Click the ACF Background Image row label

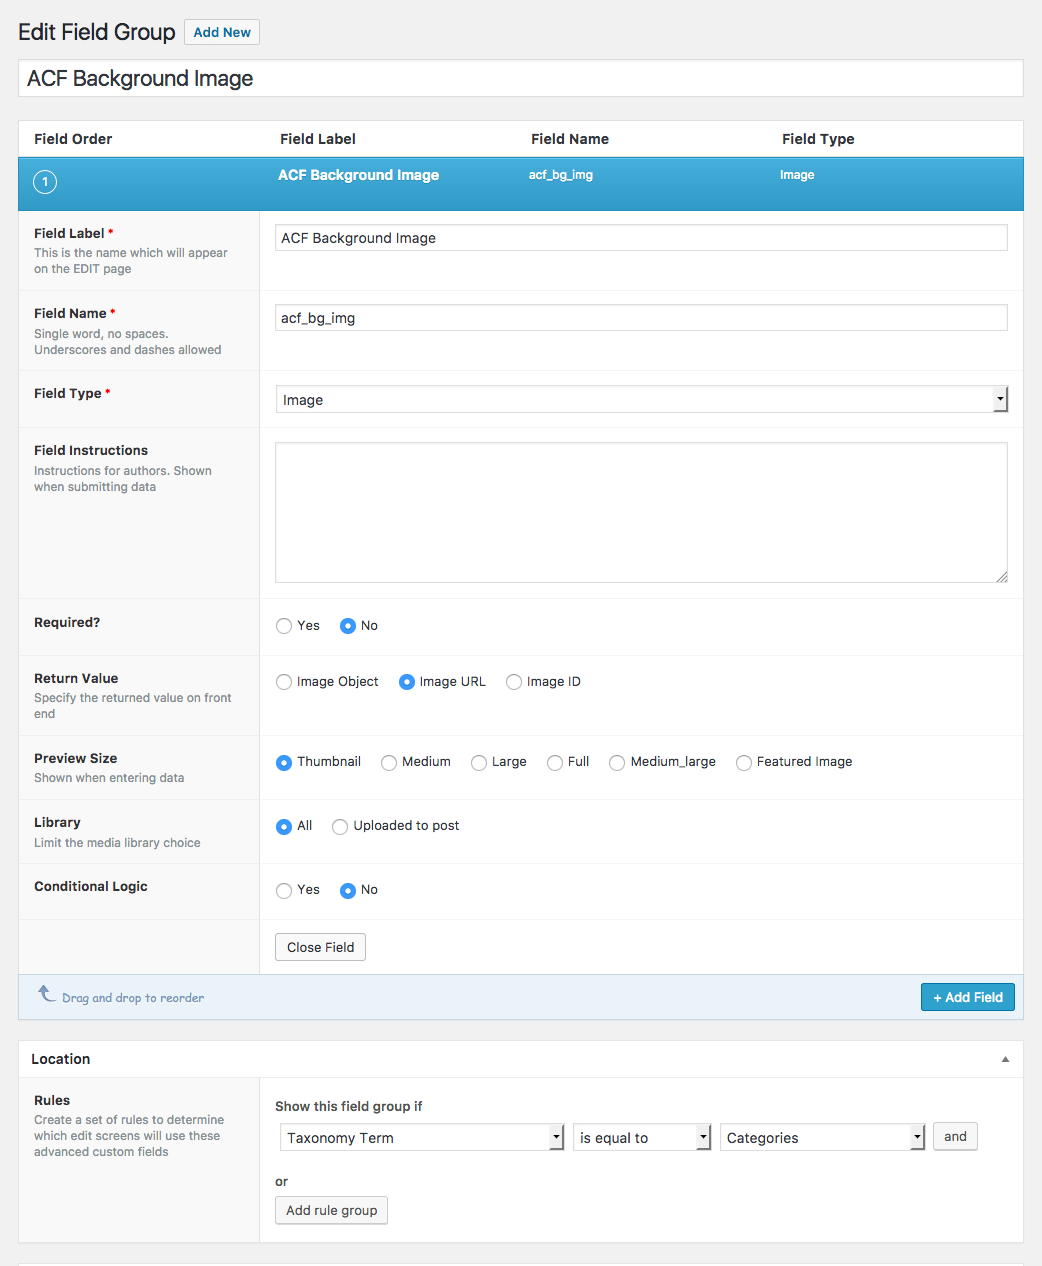[x=358, y=175]
